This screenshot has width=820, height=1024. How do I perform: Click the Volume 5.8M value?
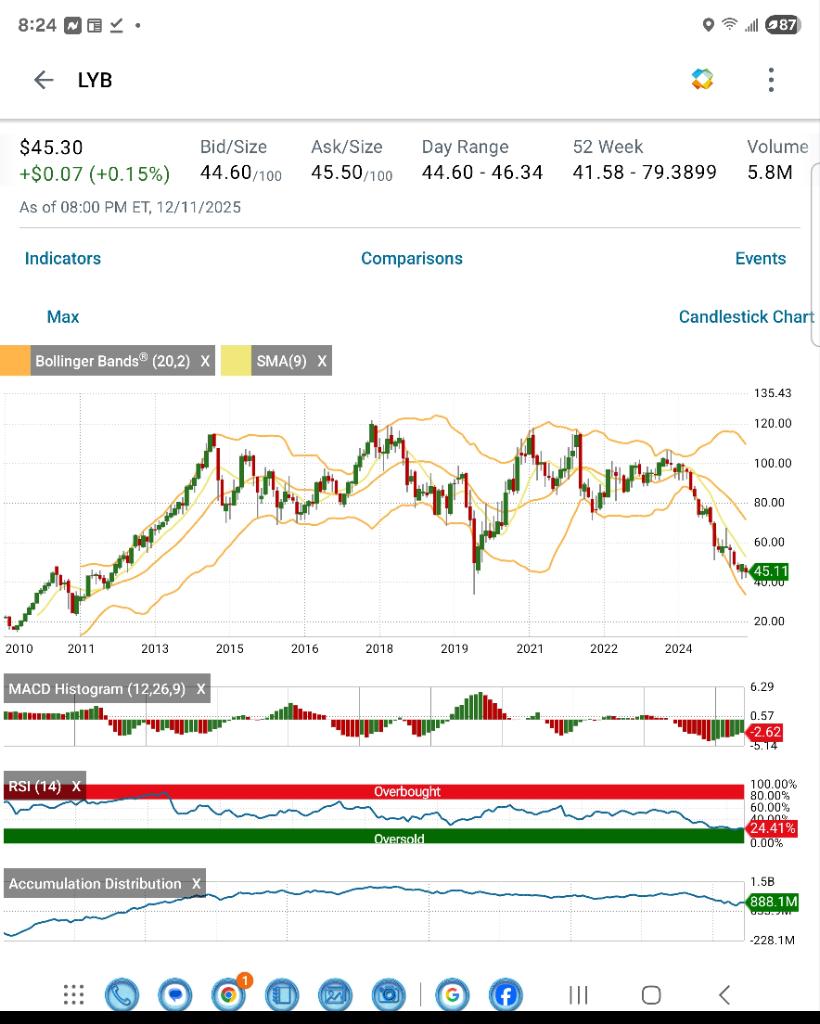point(770,172)
